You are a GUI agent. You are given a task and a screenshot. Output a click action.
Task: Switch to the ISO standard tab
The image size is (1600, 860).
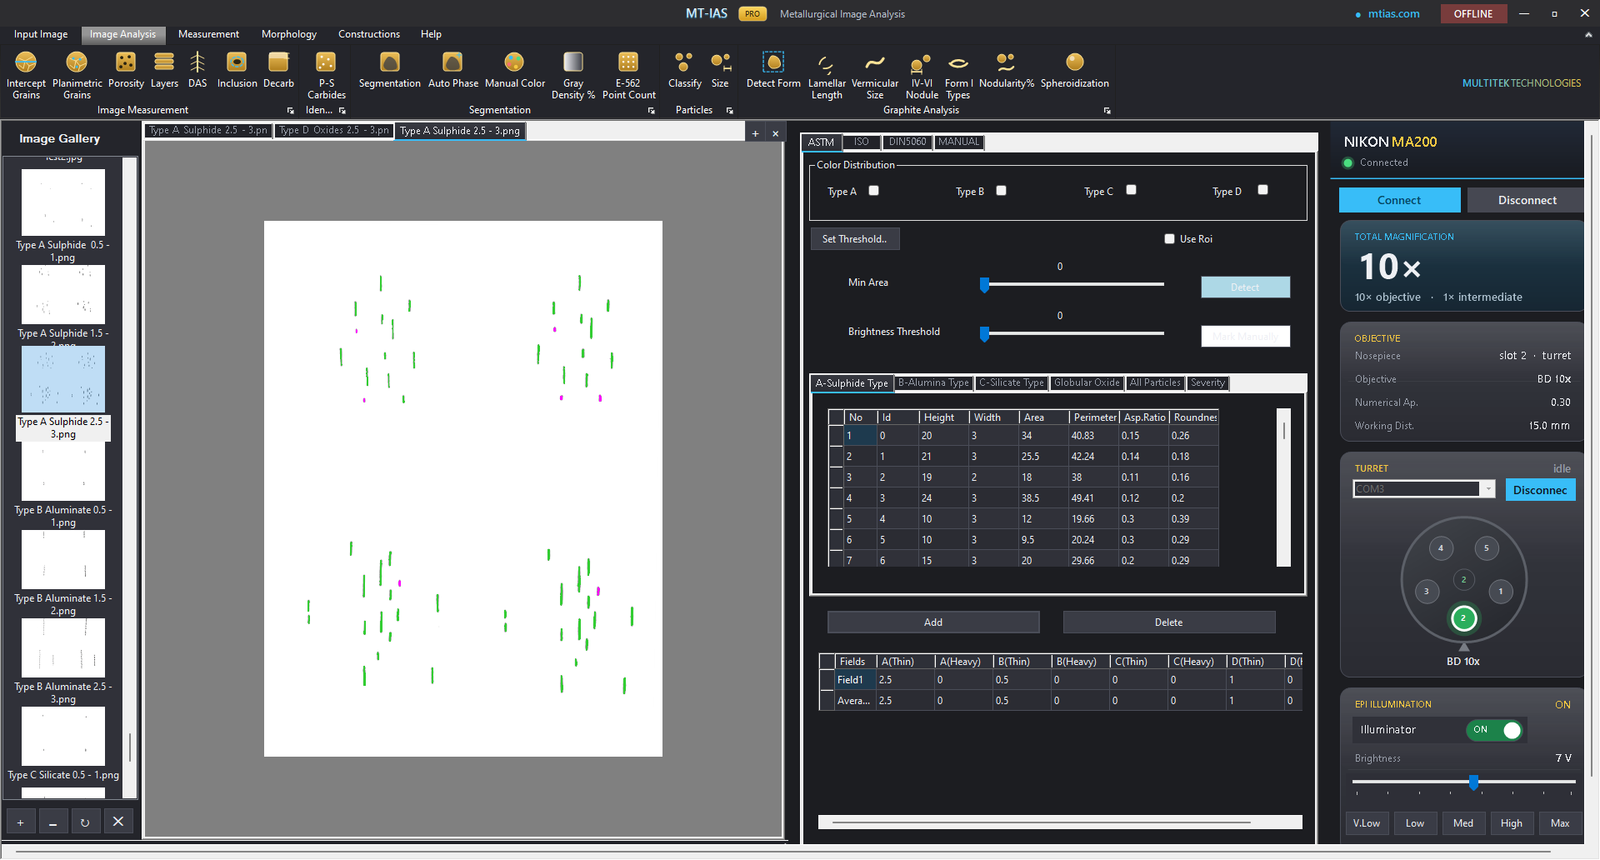[x=862, y=142]
